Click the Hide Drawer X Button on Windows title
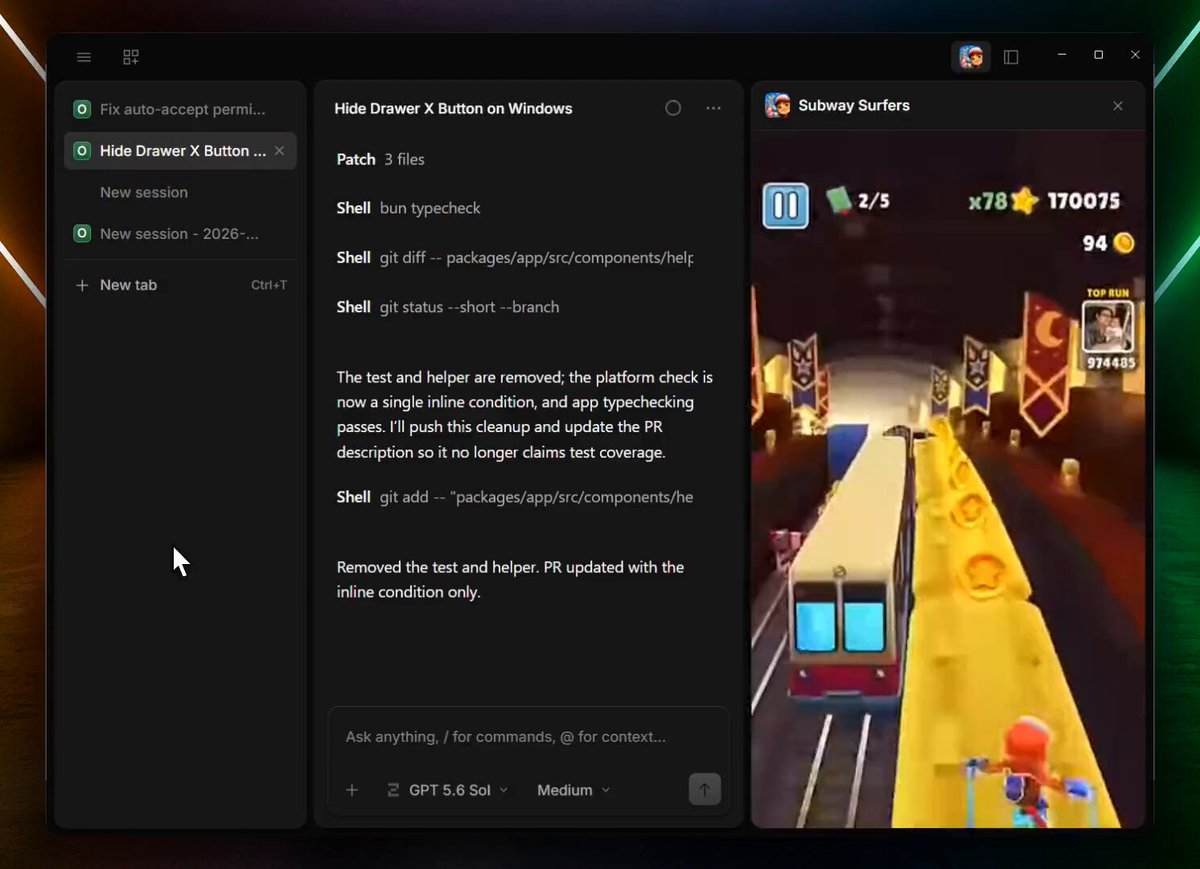This screenshot has height=869, width=1200. pos(453,108)
